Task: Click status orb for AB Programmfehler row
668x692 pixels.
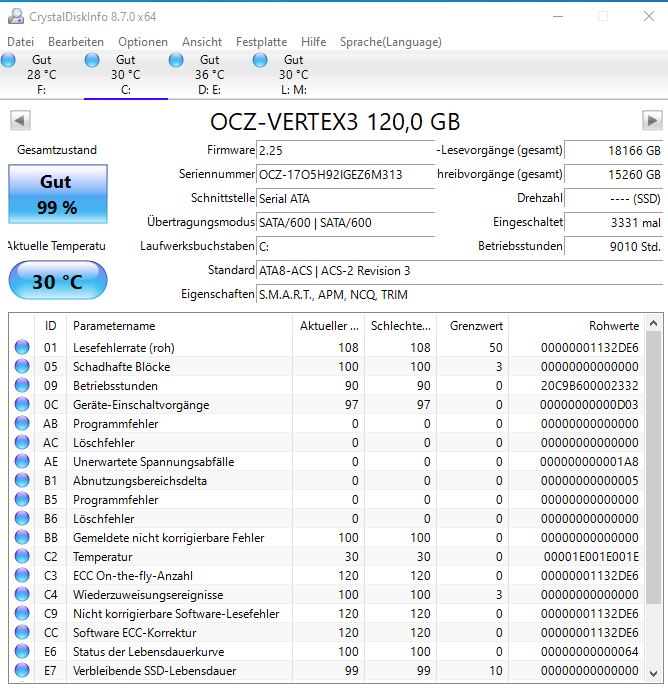Action: 22,423
